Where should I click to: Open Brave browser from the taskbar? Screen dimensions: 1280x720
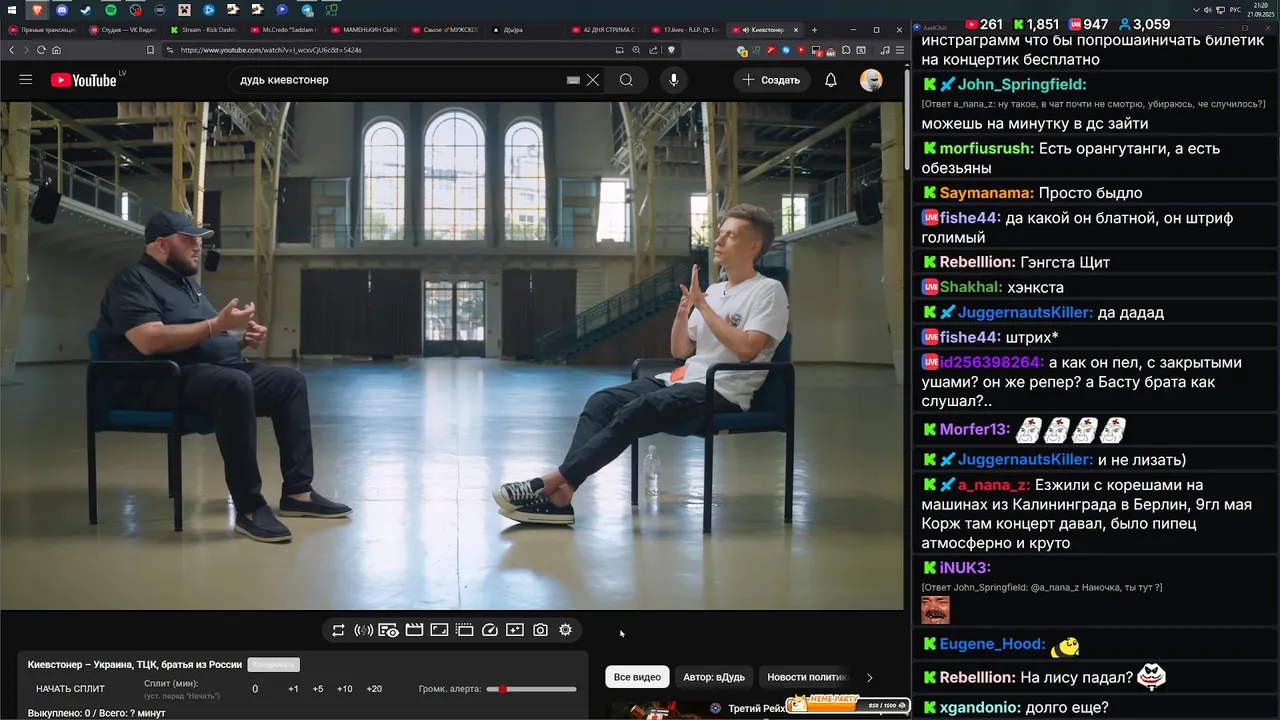pos(37,10)
